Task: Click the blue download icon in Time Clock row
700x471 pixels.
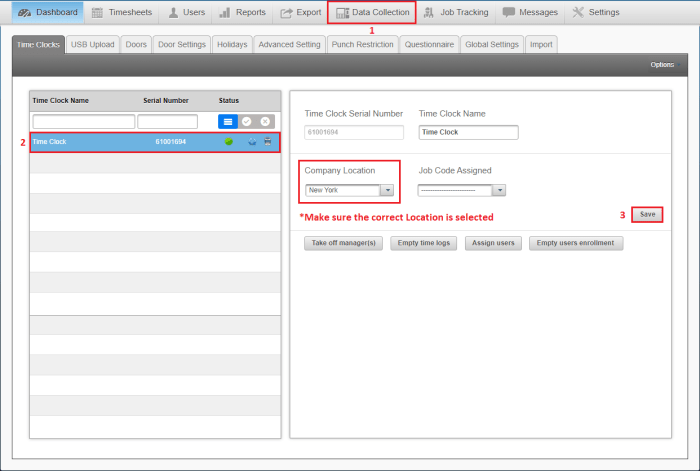Action: coord(252,142)
